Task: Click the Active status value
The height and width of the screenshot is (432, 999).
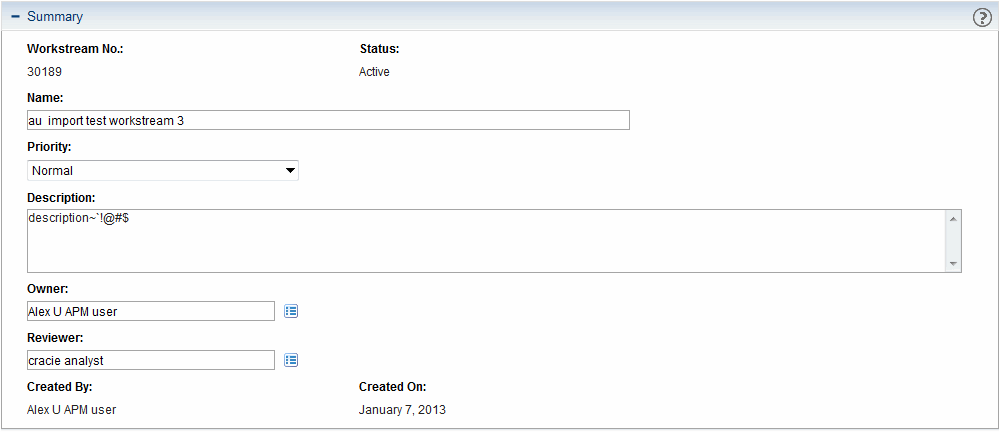Action: click(374, 72)
